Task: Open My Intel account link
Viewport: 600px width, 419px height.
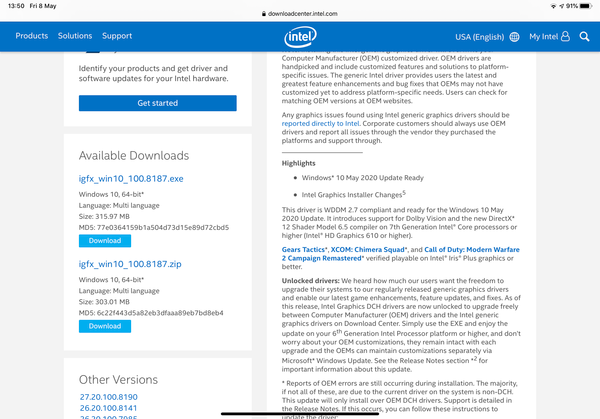Action: [543, 37]
